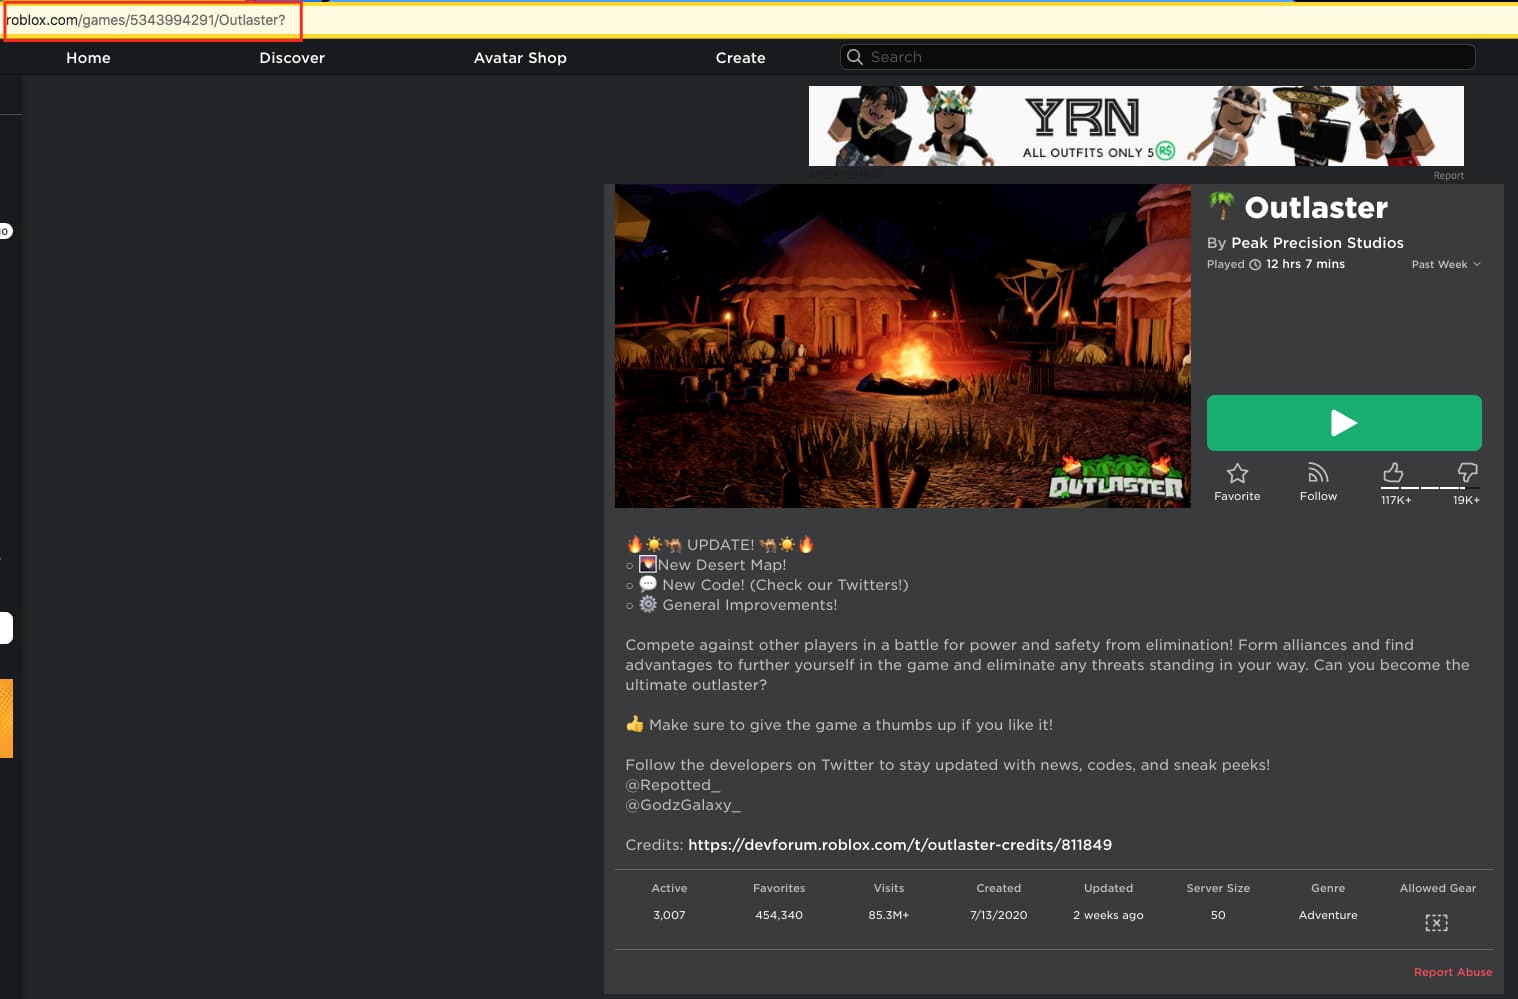This screenshot has width=1518, height=999.
Task: Click the Updated 2 weeks ago value
Action: tap(1108, 915)
